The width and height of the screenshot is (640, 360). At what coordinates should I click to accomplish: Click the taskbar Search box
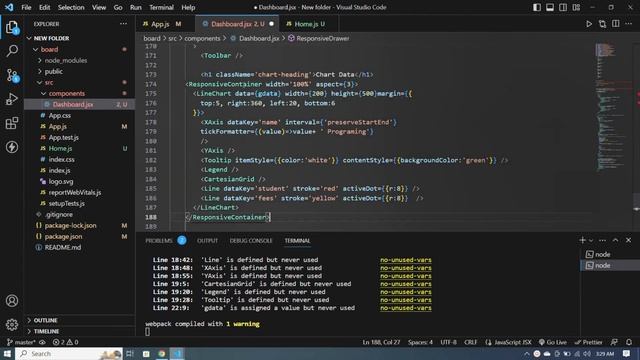[x=69, y=353]
